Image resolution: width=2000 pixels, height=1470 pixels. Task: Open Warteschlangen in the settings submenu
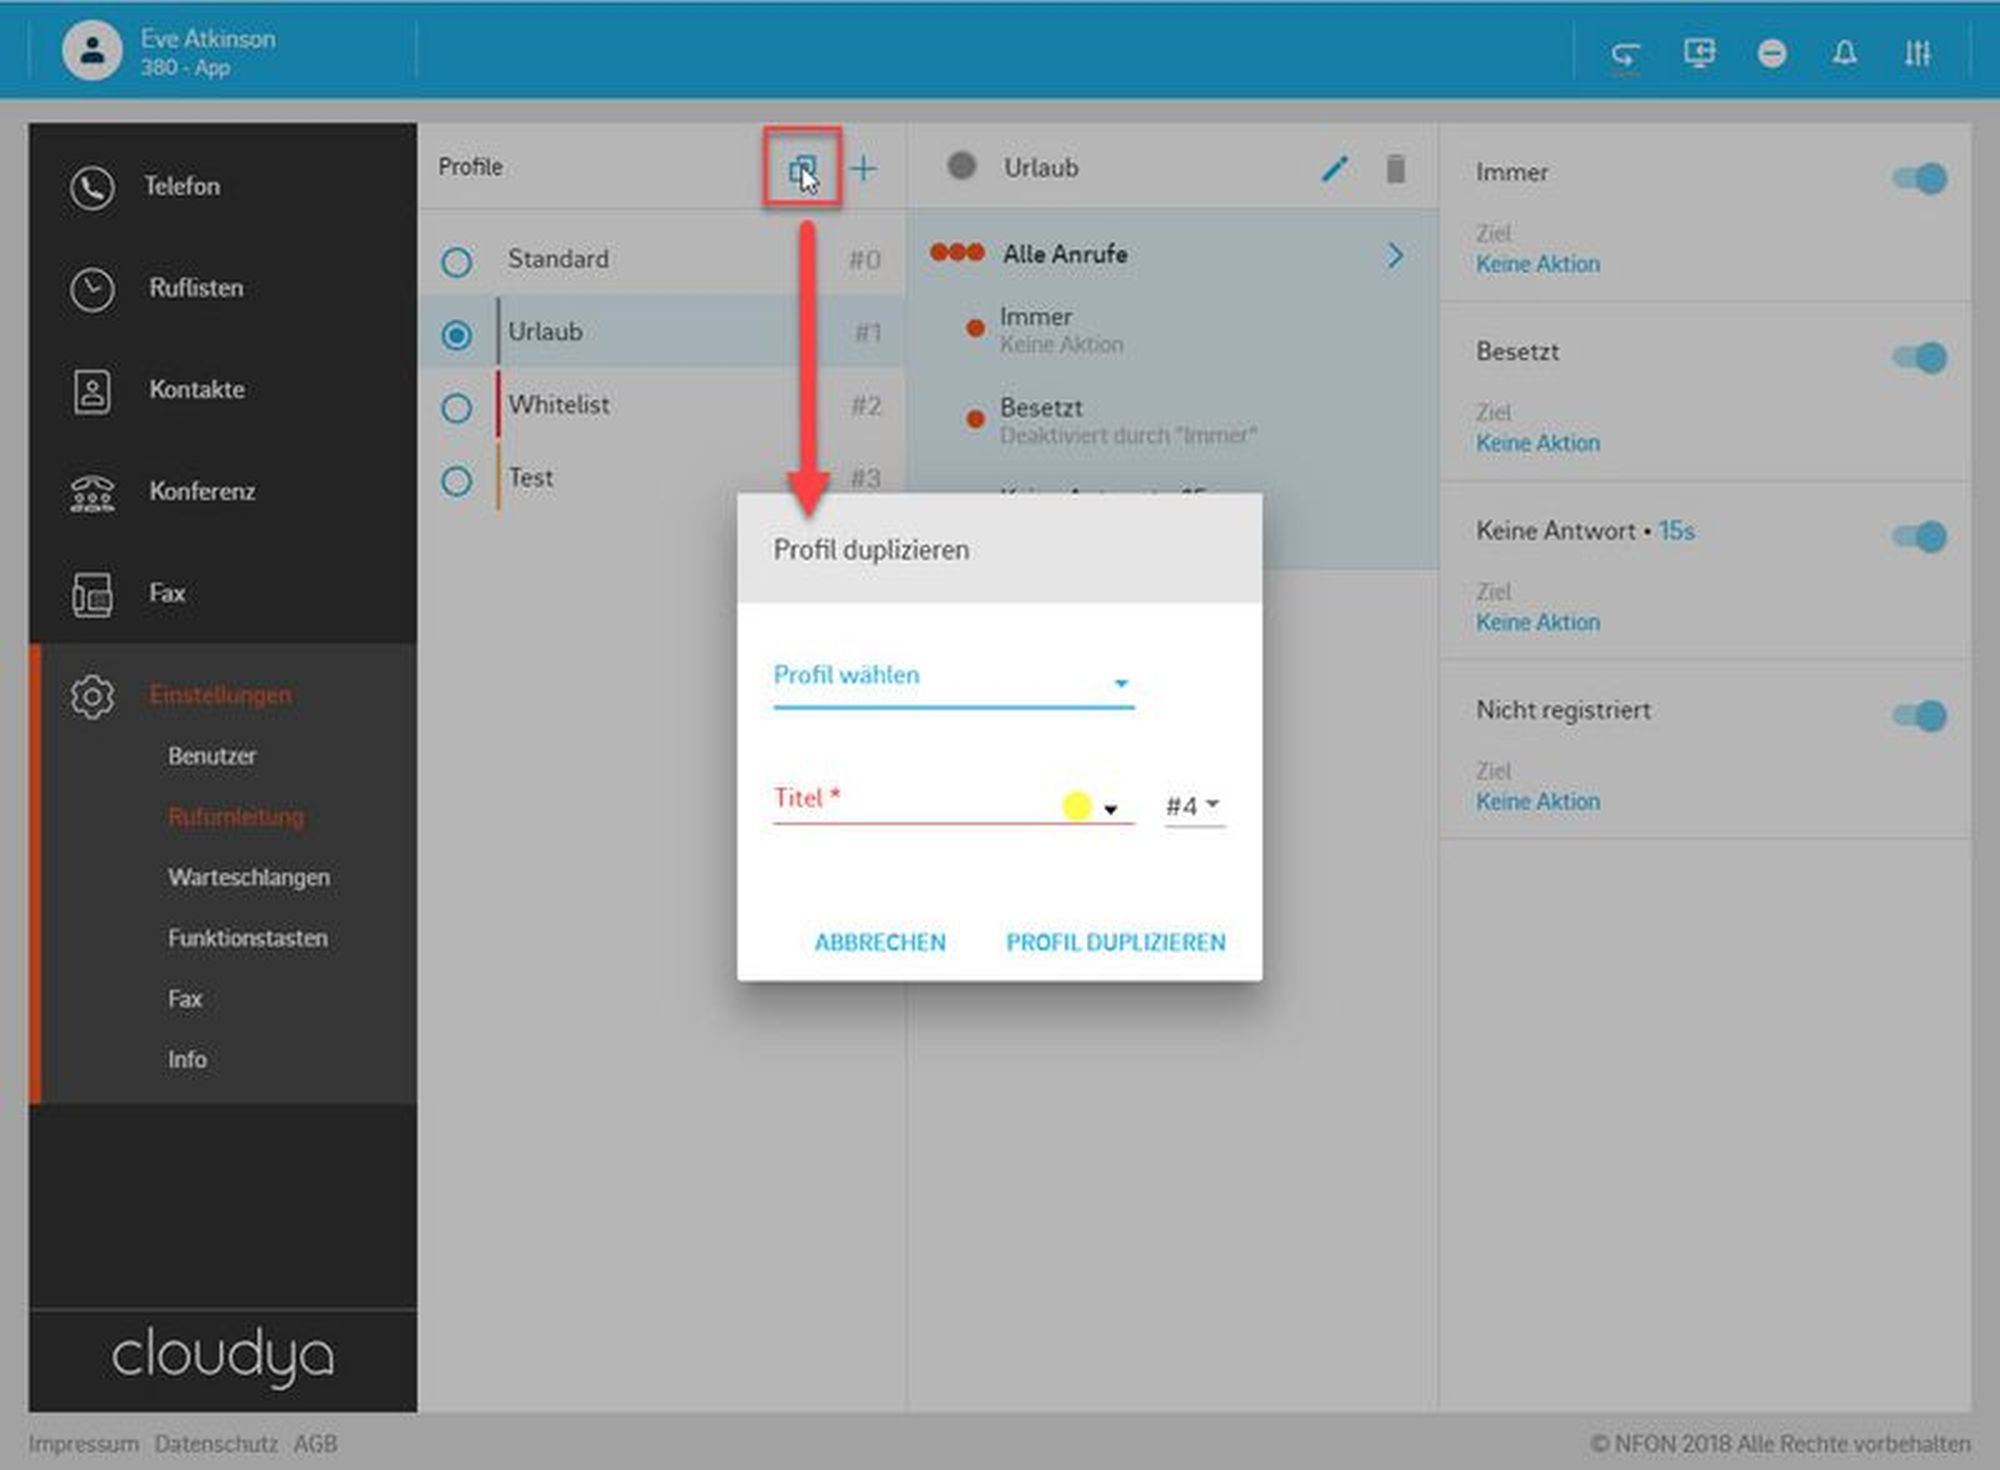pyautogui.click(x=248, y=878)
